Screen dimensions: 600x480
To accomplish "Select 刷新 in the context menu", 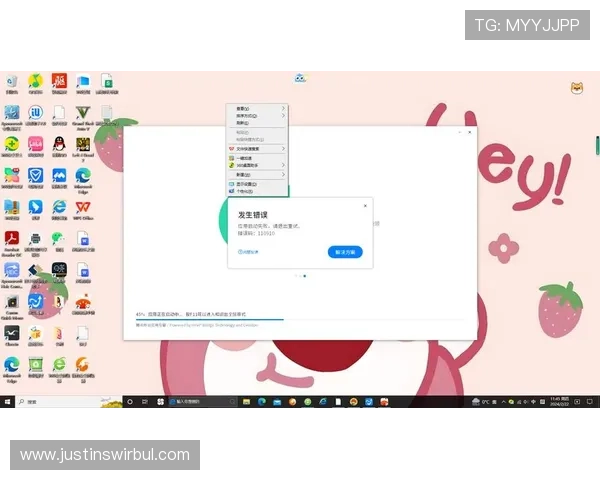I will click(x=243, y=123).
